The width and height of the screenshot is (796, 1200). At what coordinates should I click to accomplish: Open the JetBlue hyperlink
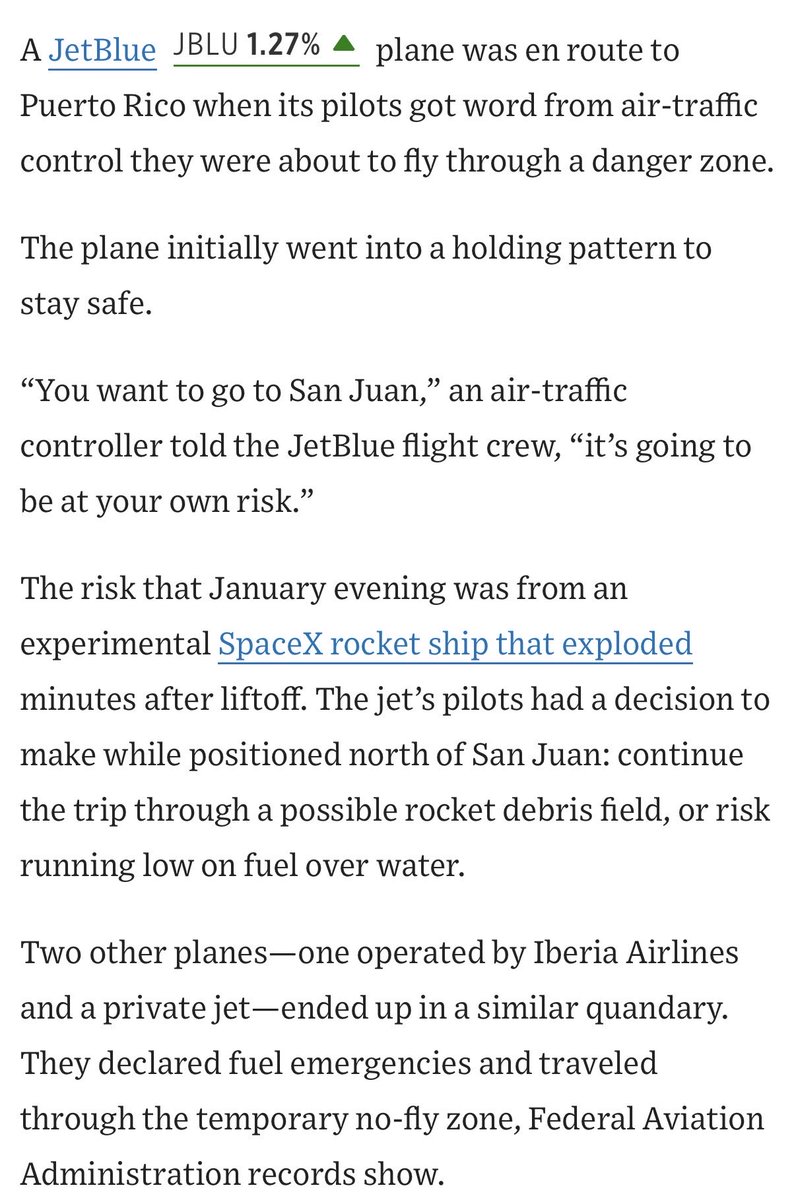click(102, 51)
